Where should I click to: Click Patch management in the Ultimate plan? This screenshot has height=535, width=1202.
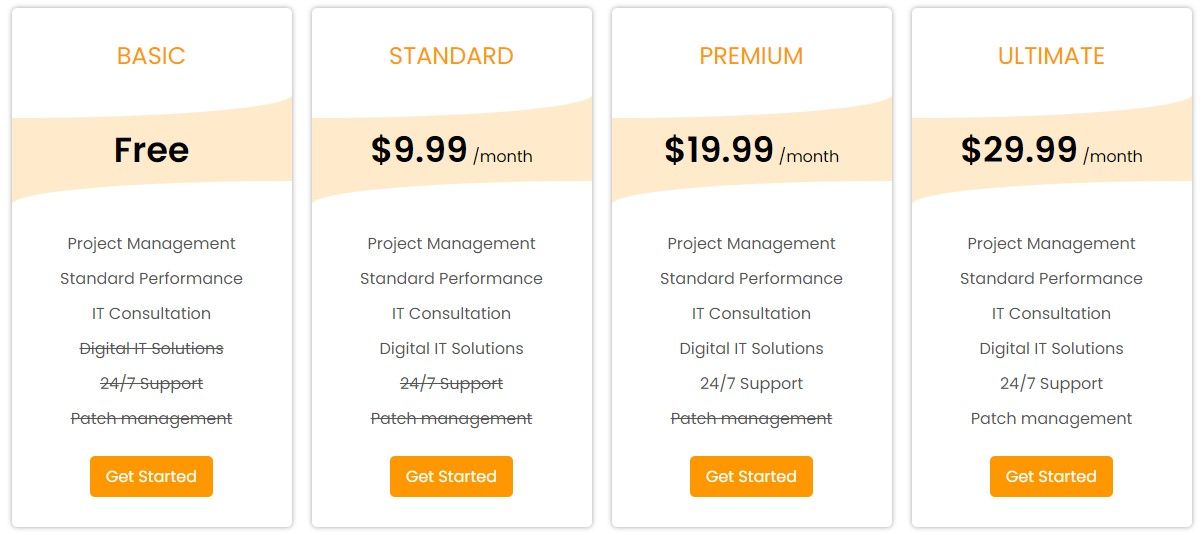tap(1051, 418)
